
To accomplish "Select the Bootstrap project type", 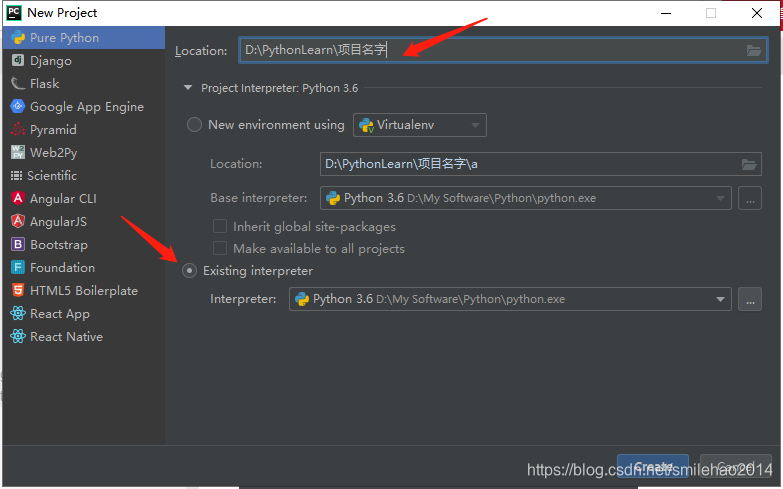I will (x=84, y=244).
